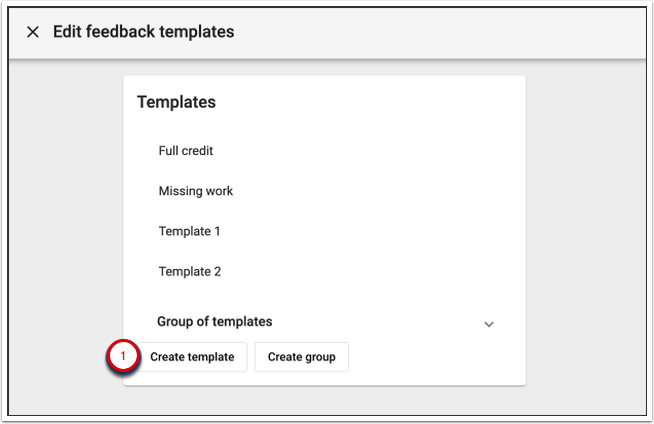Click the Group of templates label

point(215,322)
